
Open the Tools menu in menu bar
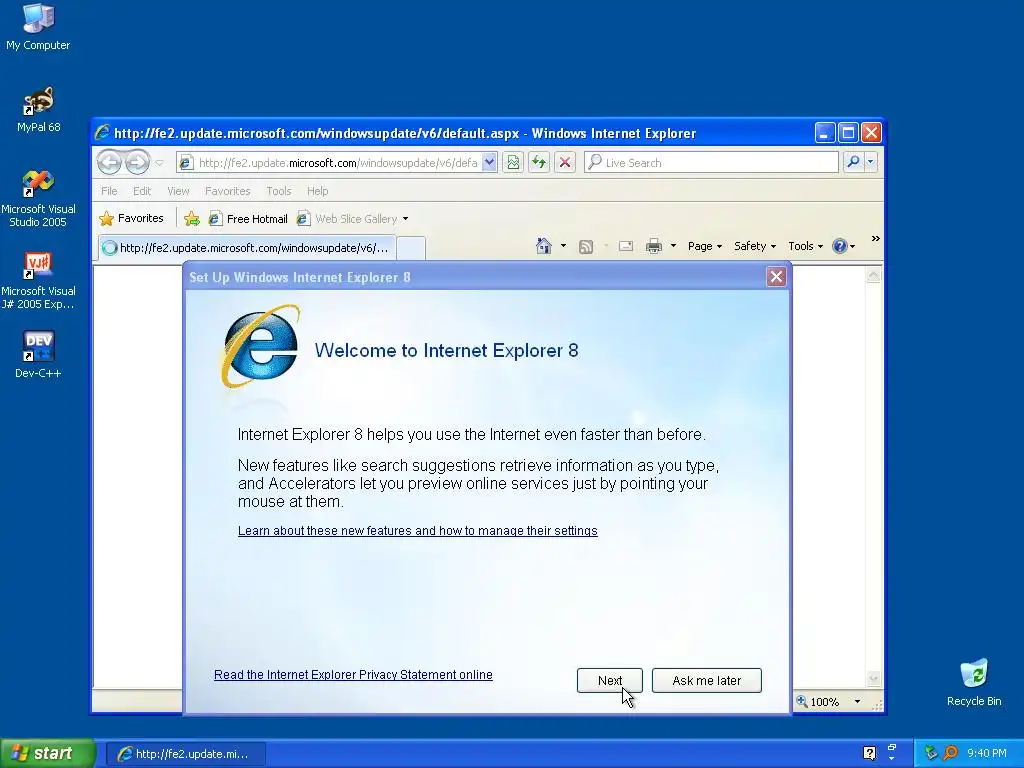279,191
